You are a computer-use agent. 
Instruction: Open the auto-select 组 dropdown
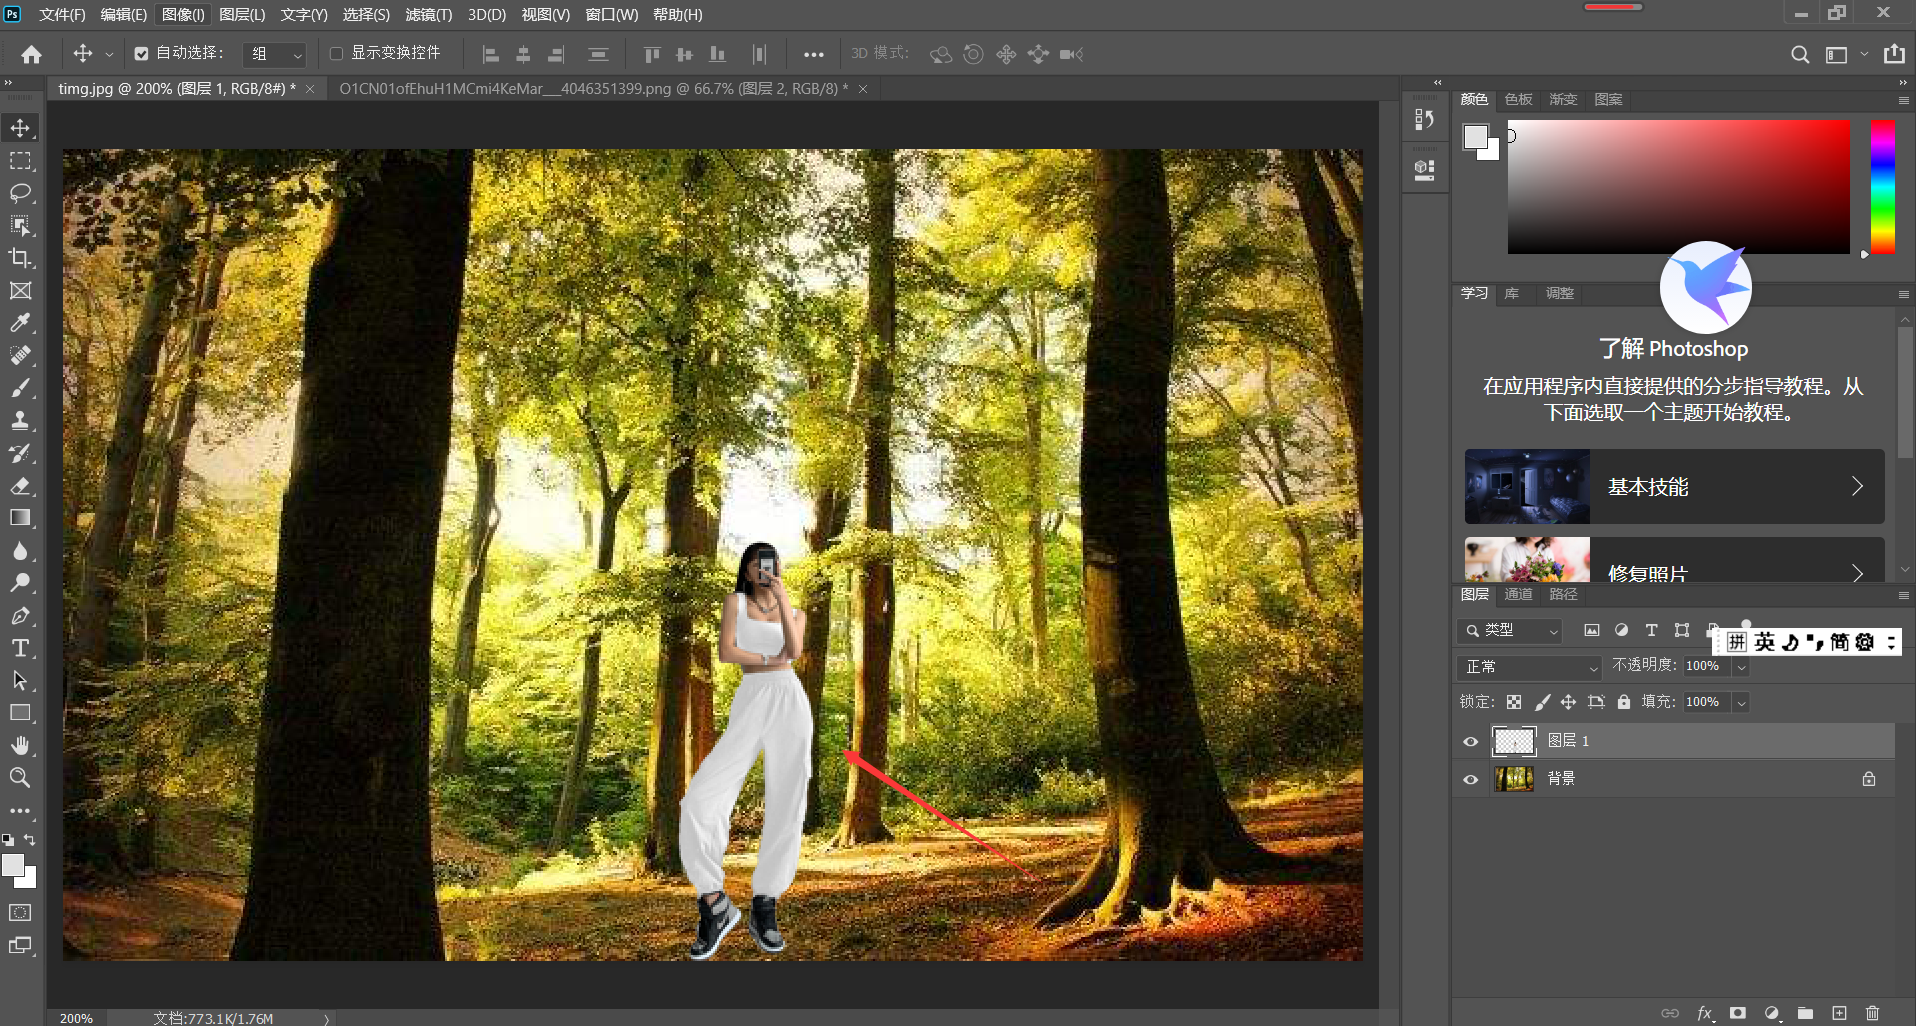tap(275, 54)
